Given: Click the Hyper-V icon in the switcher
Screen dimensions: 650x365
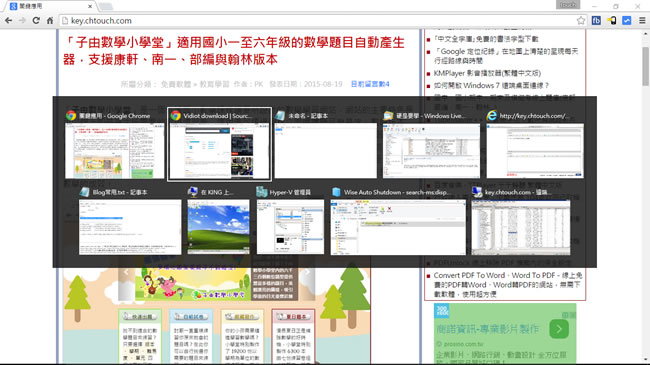Looking at the screenshot, I should coord(262,192).
